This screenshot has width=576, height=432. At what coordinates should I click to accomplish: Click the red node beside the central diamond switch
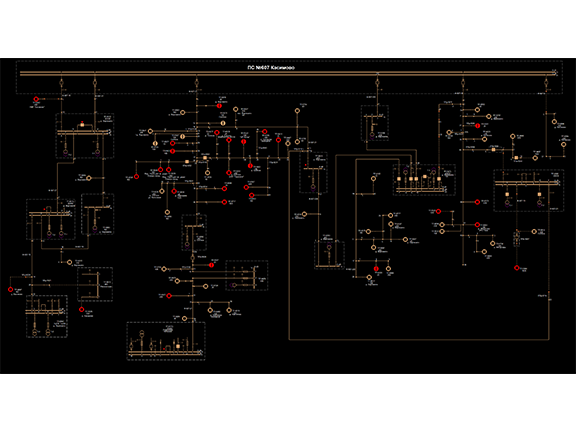pyautogui.click(x=211, y=265)
